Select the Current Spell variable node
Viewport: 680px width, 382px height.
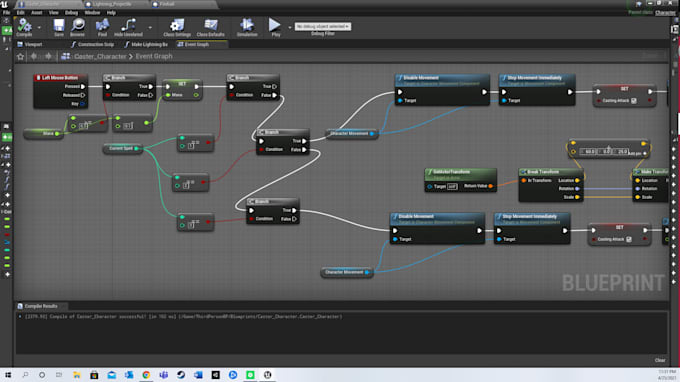coord(123,148)
